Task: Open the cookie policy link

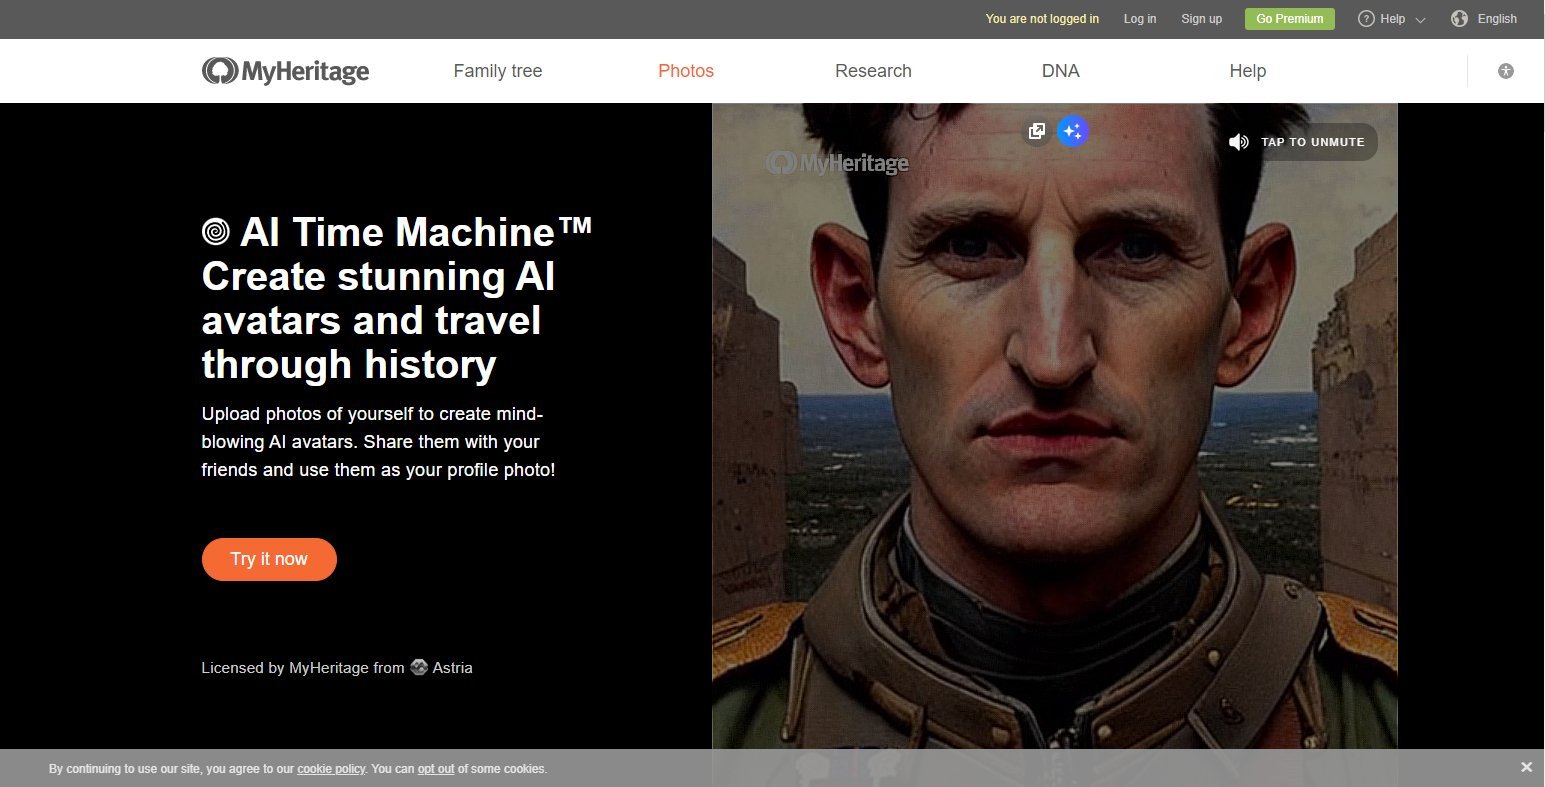Action: (x=330, y=768)
